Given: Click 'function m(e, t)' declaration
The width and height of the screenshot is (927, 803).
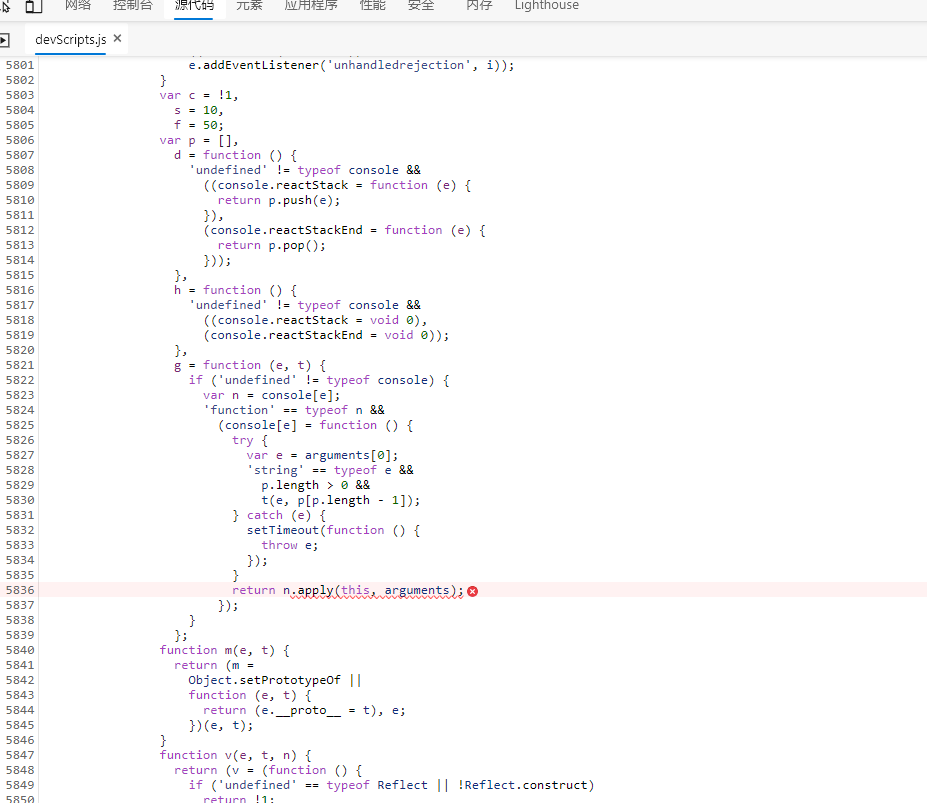Looking at the screenshot, I should coord(217,650).
